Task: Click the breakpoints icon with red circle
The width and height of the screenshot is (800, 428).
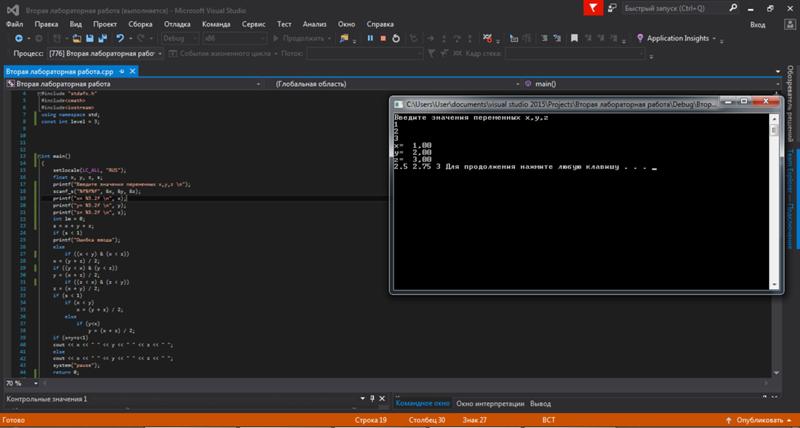Action: (488, 38)
